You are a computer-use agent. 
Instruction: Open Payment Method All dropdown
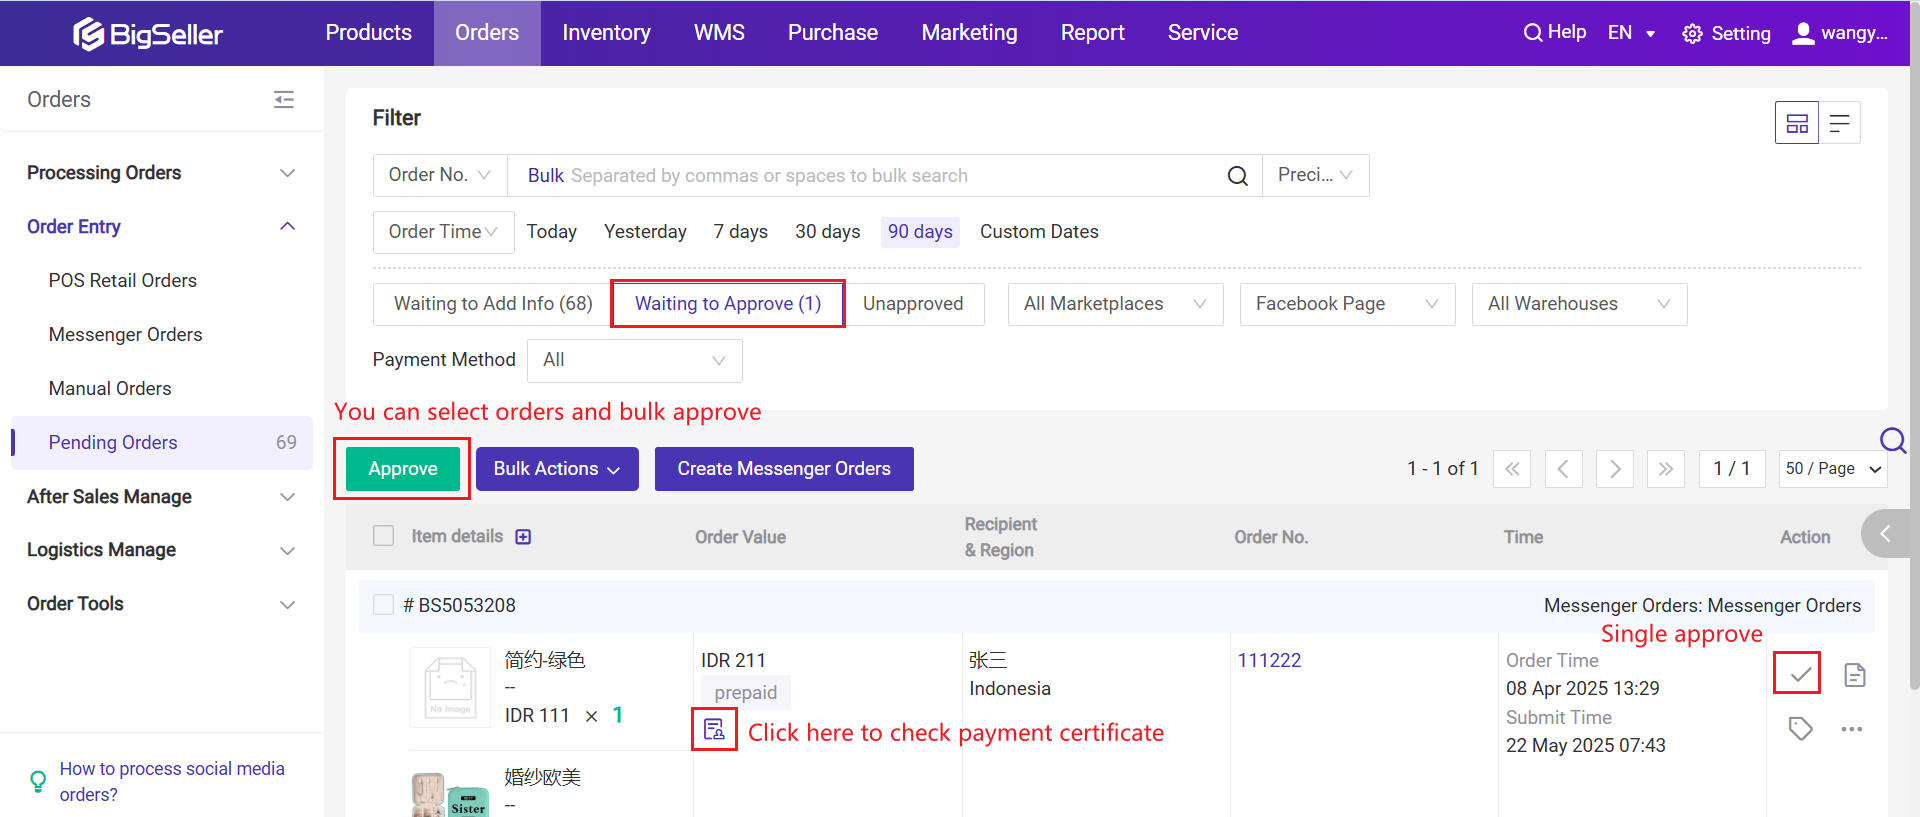634,360
